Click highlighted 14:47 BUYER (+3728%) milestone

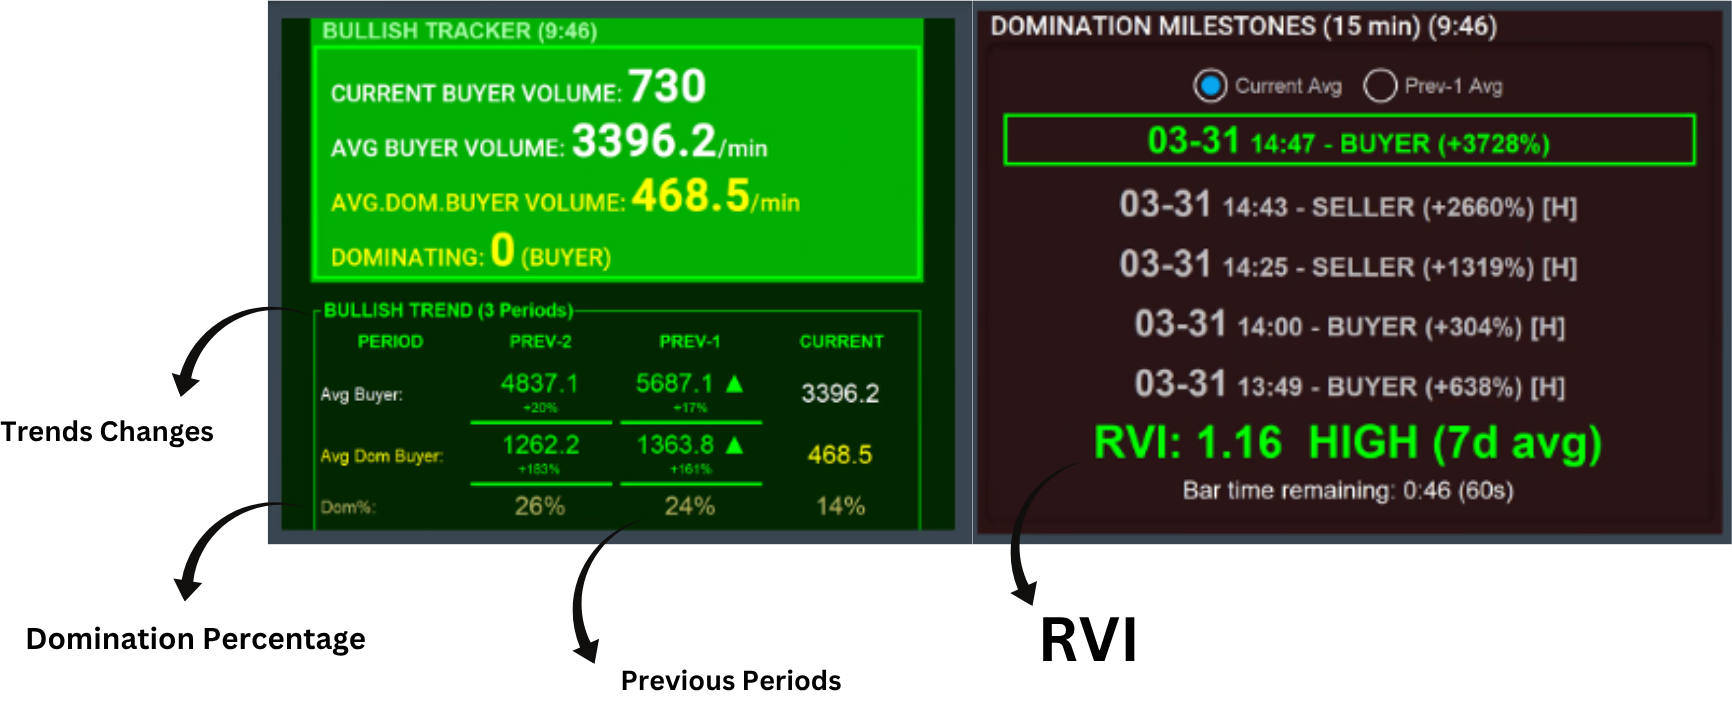[1348, 142]
